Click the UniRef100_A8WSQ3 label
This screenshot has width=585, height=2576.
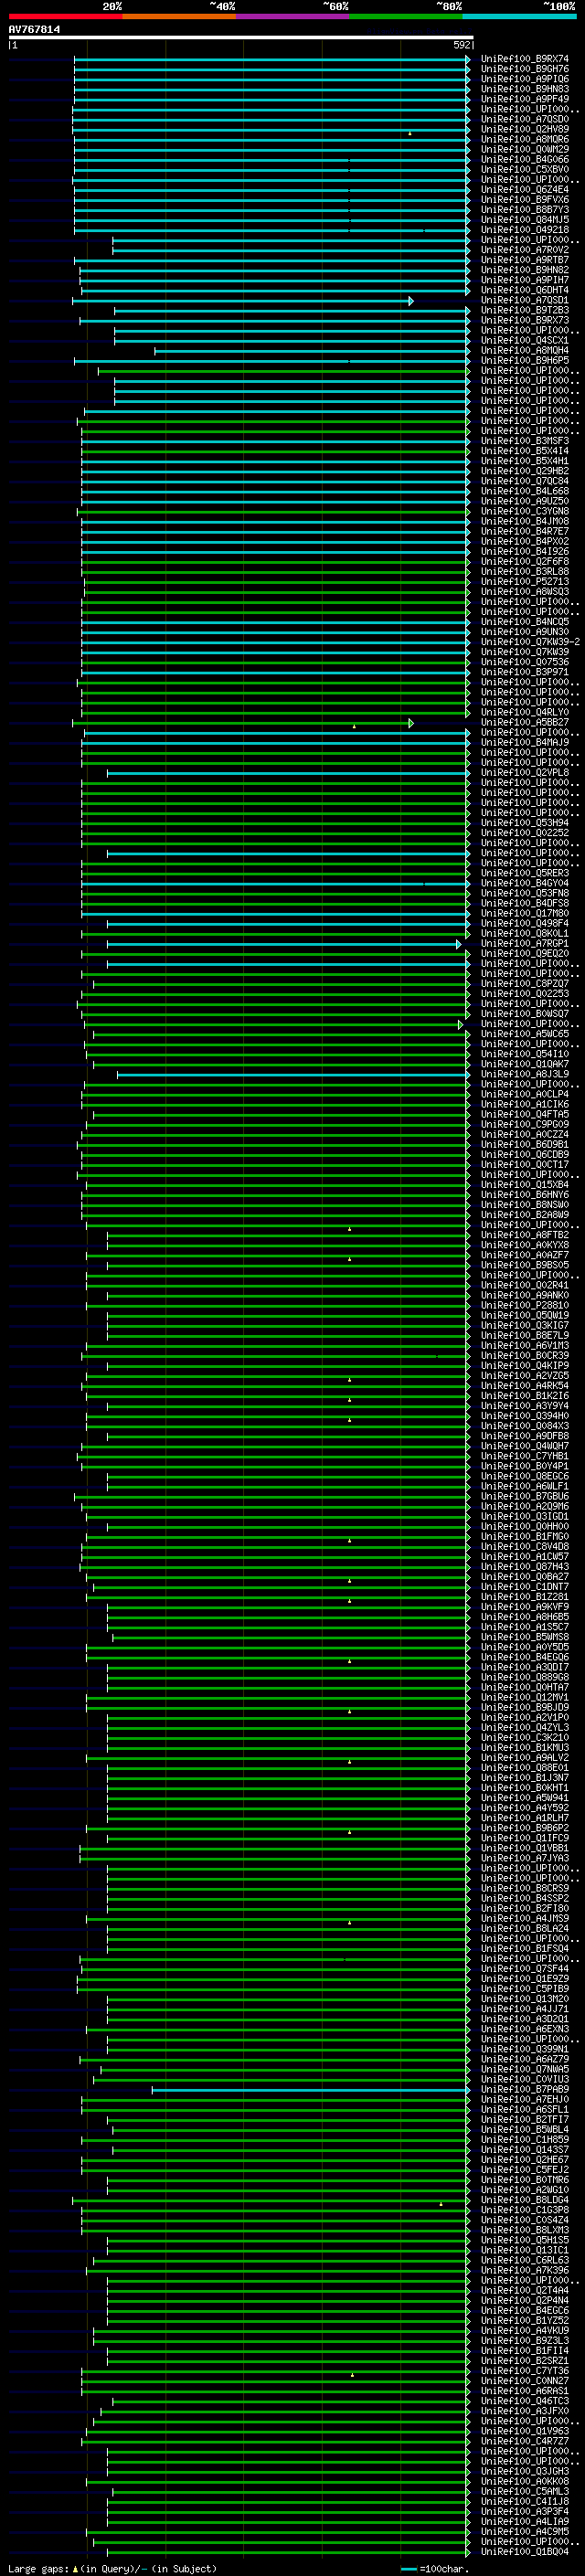pos(525,591)
